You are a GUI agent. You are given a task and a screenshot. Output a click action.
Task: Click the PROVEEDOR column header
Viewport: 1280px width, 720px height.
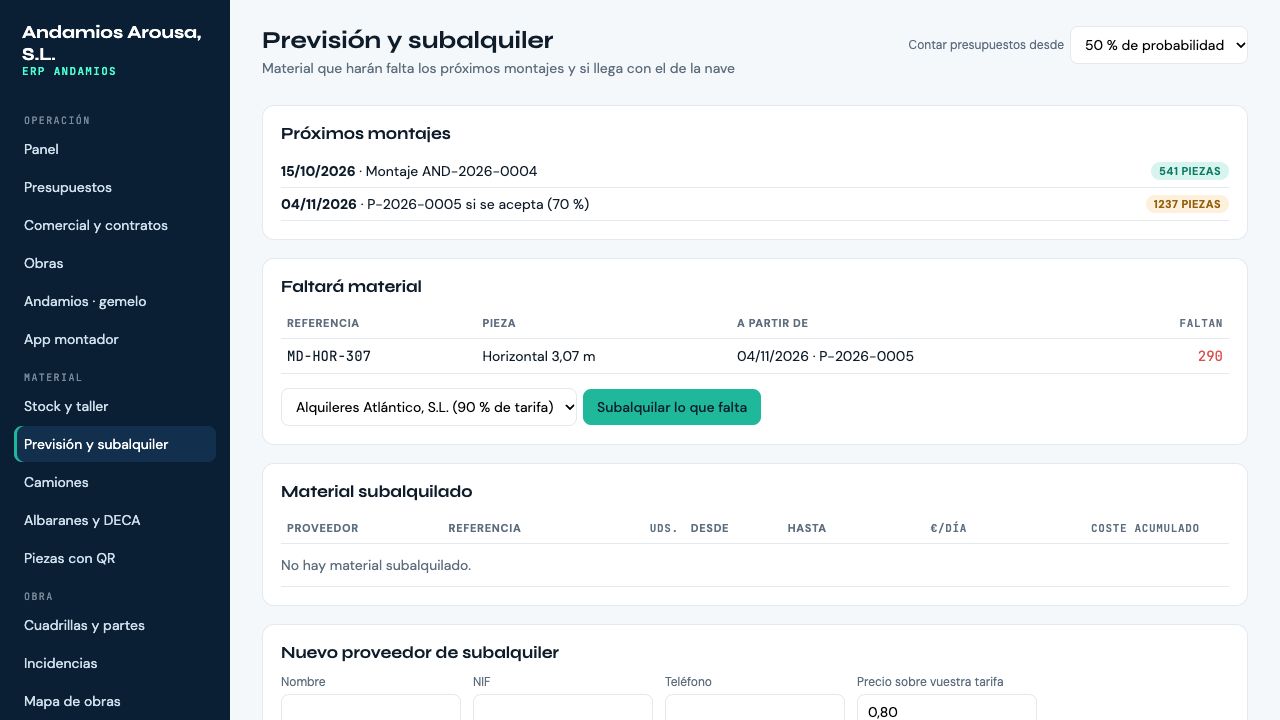323,528
